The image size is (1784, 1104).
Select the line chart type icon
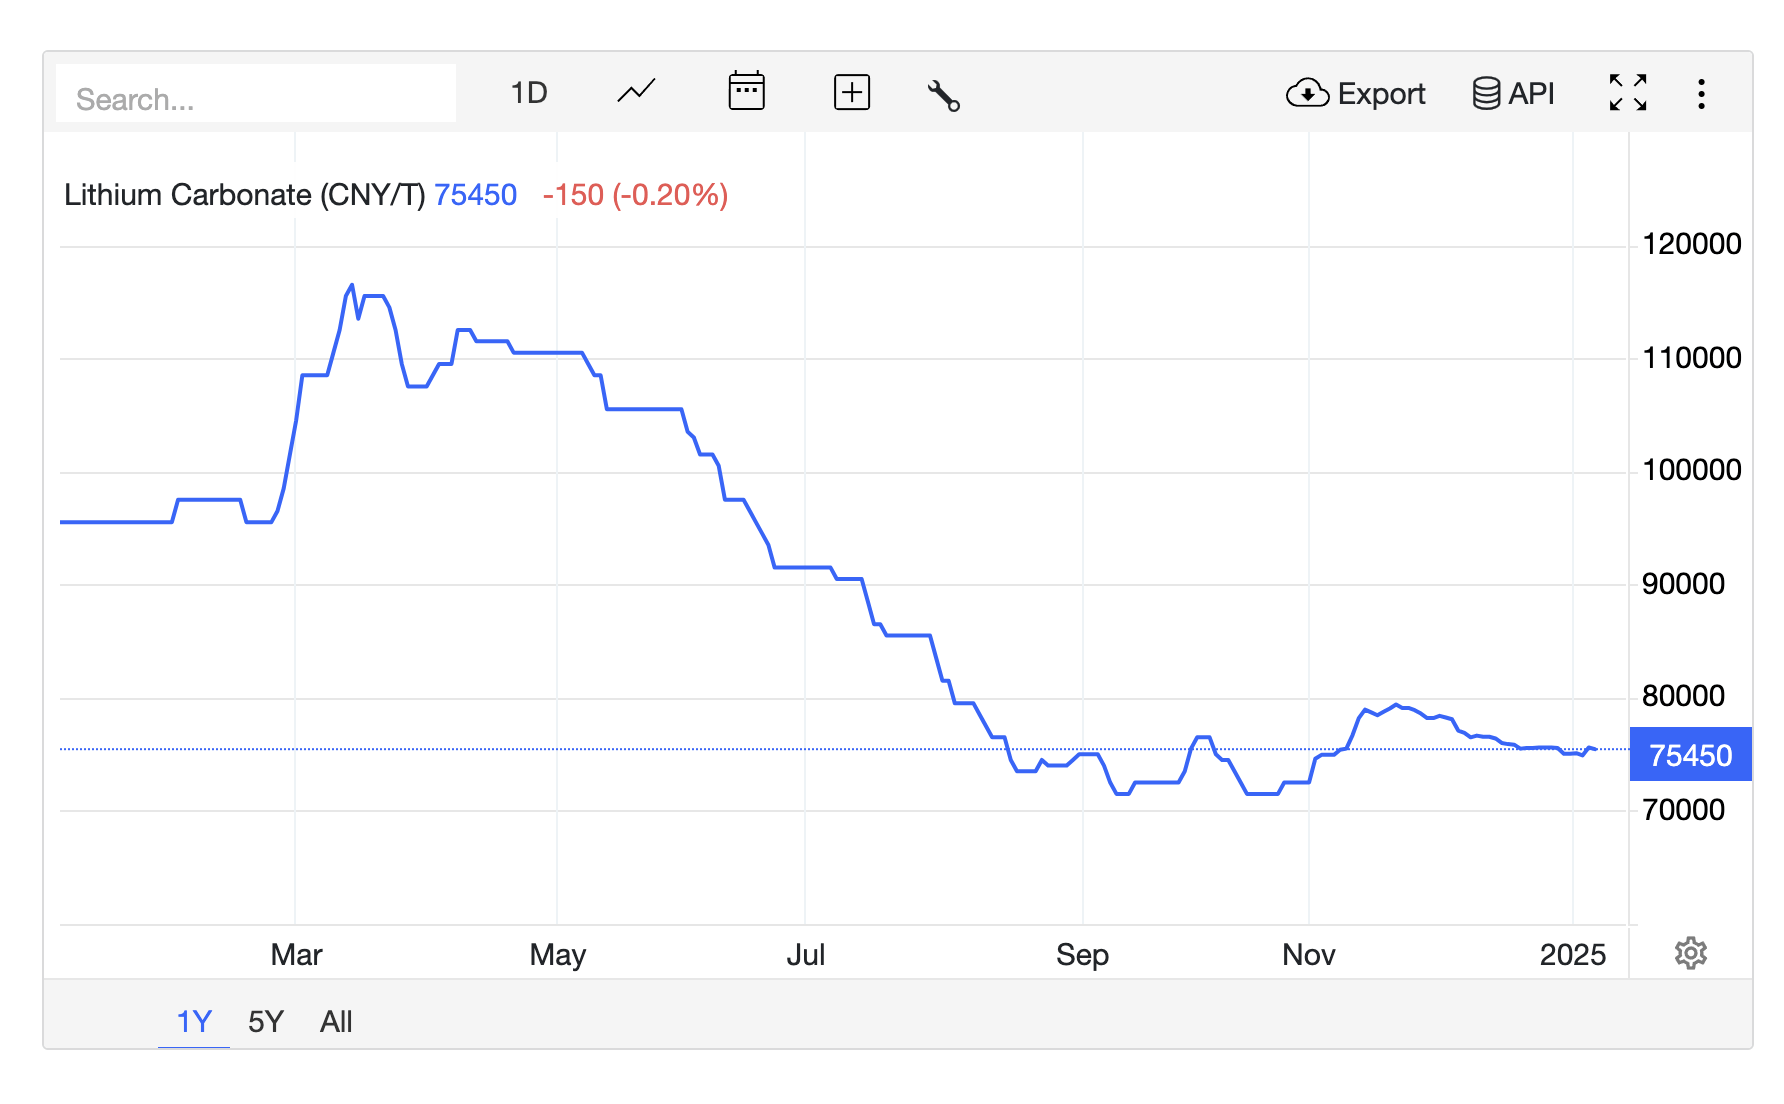point(636,92)
